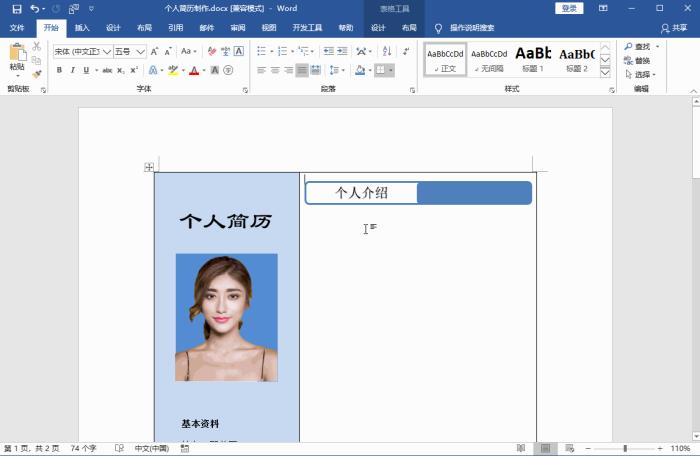700x456 pixels.
Task: Click the Save icon in title bar
Action: pos(16,8)
